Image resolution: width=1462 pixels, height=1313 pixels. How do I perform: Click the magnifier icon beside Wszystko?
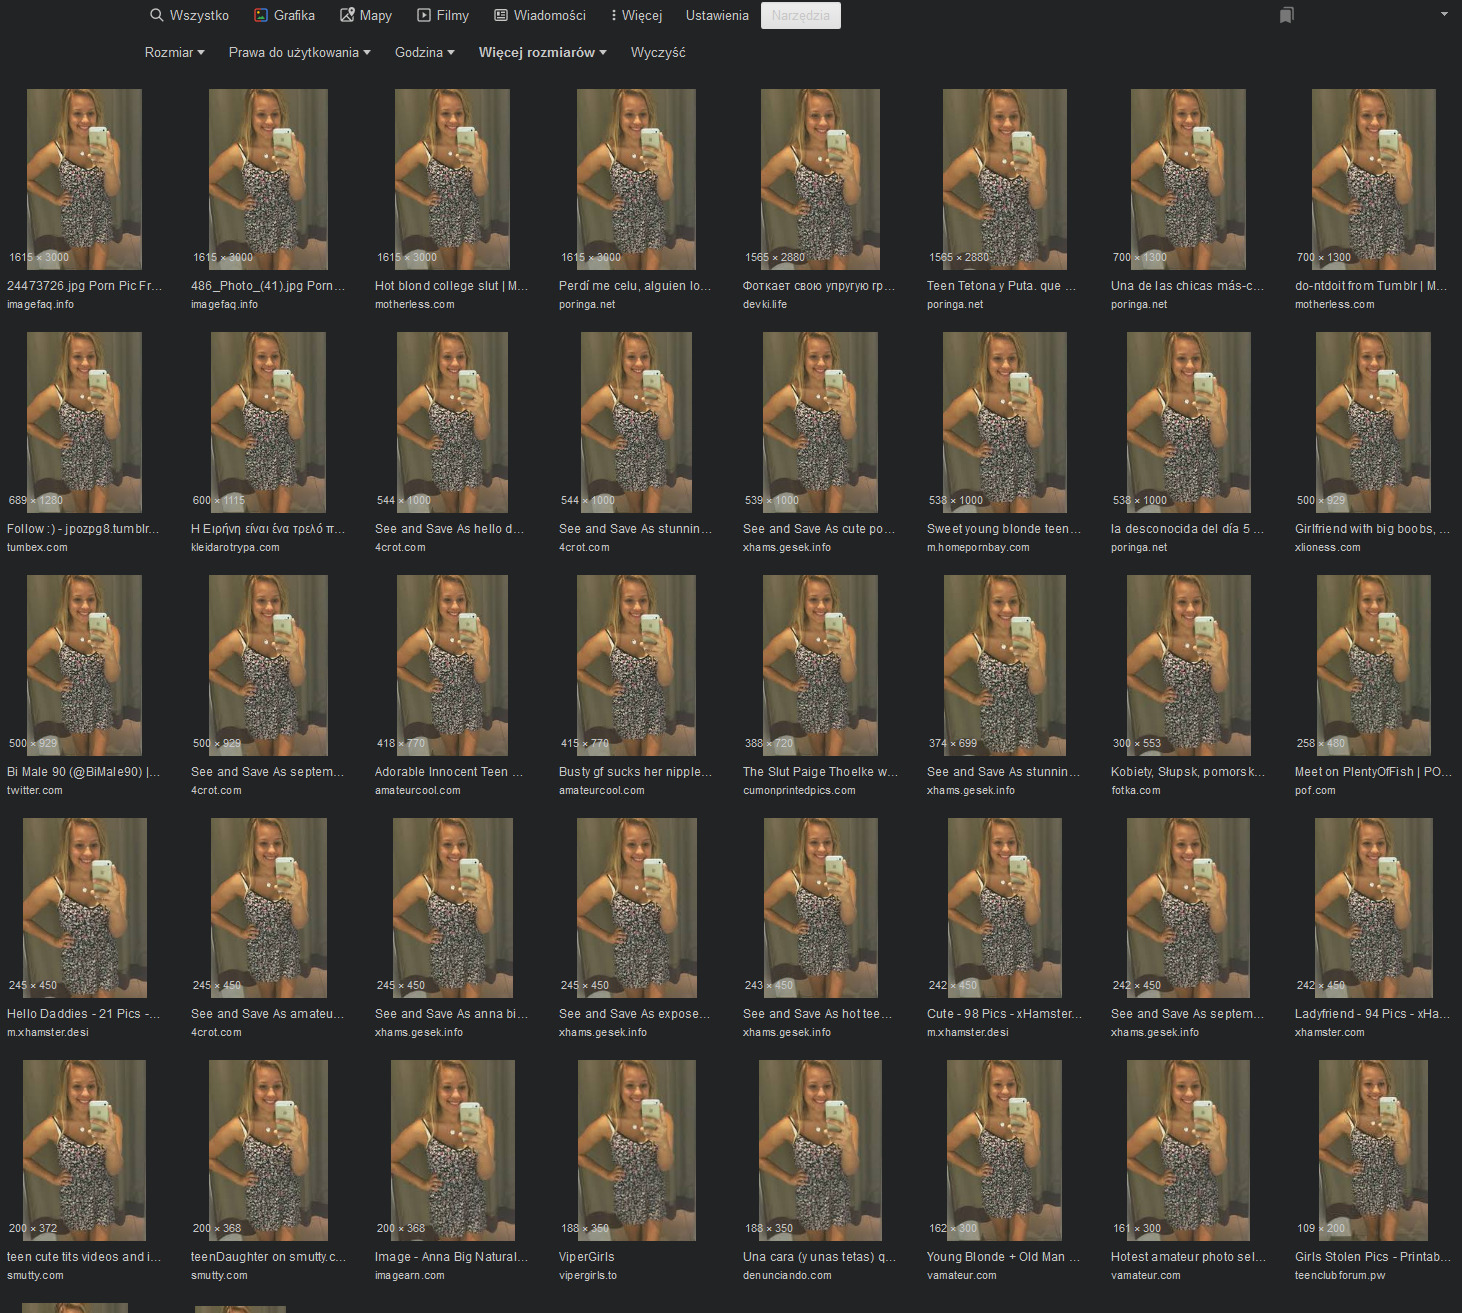click(156, 15)
